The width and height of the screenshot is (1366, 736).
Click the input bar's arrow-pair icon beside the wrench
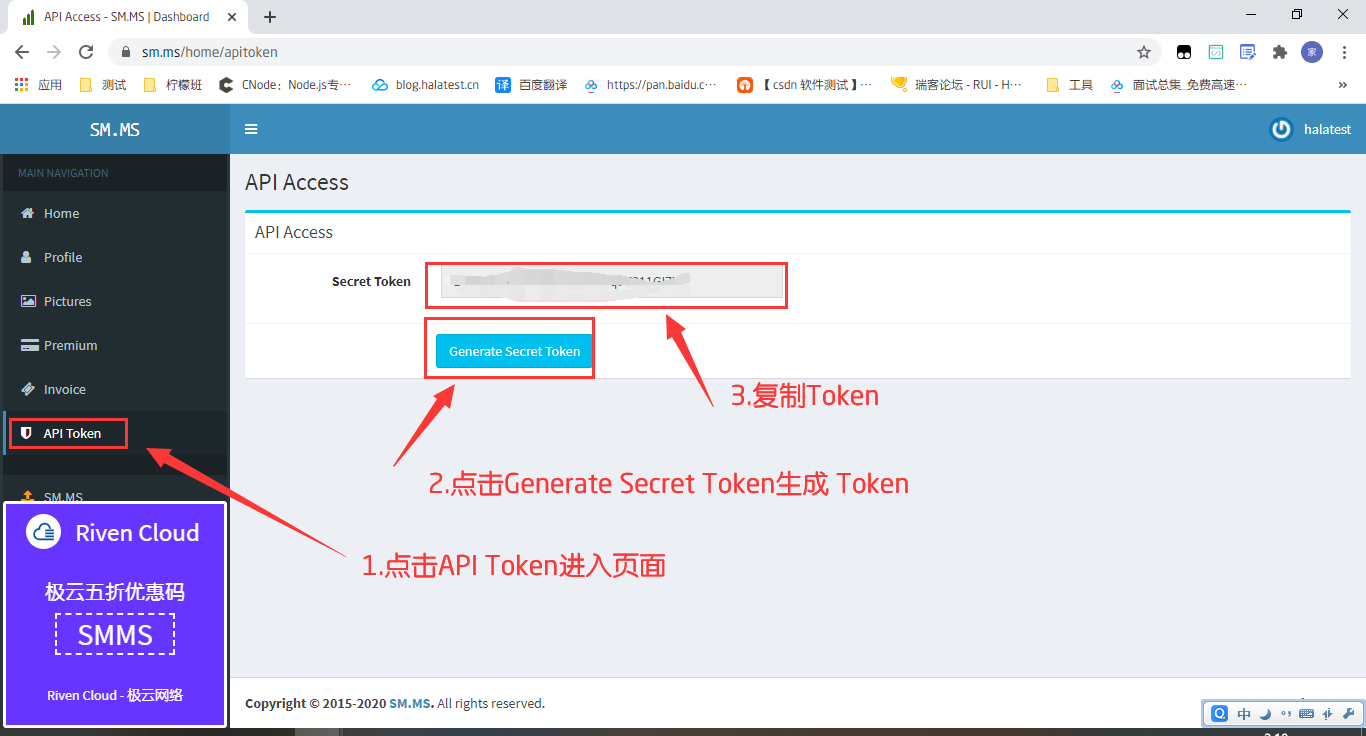[1328, 714]
